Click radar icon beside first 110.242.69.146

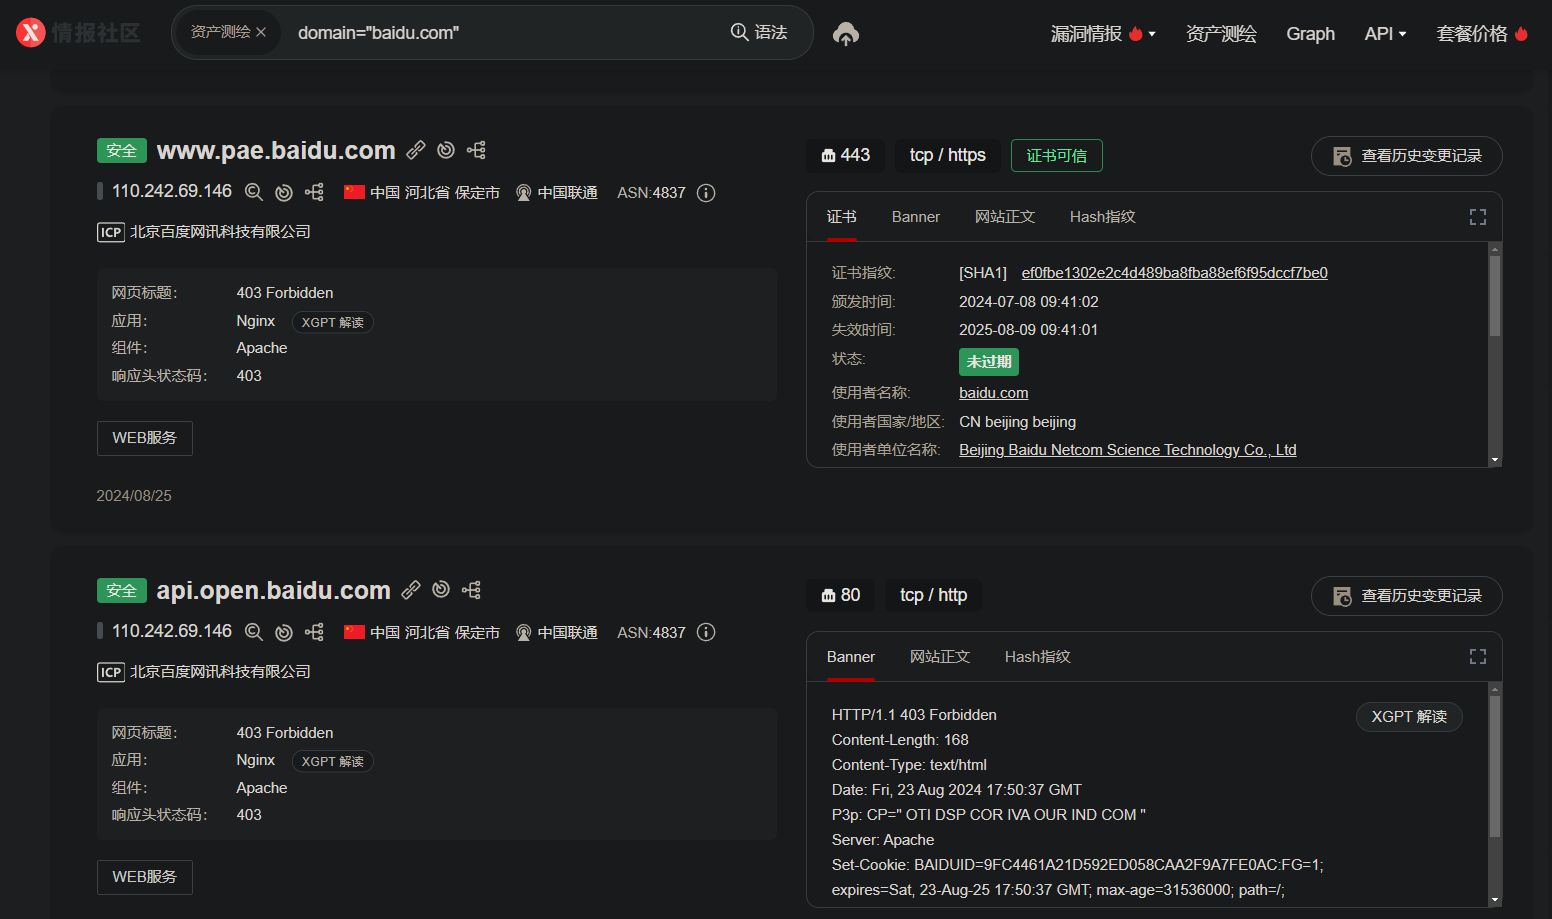pos(284,192)
